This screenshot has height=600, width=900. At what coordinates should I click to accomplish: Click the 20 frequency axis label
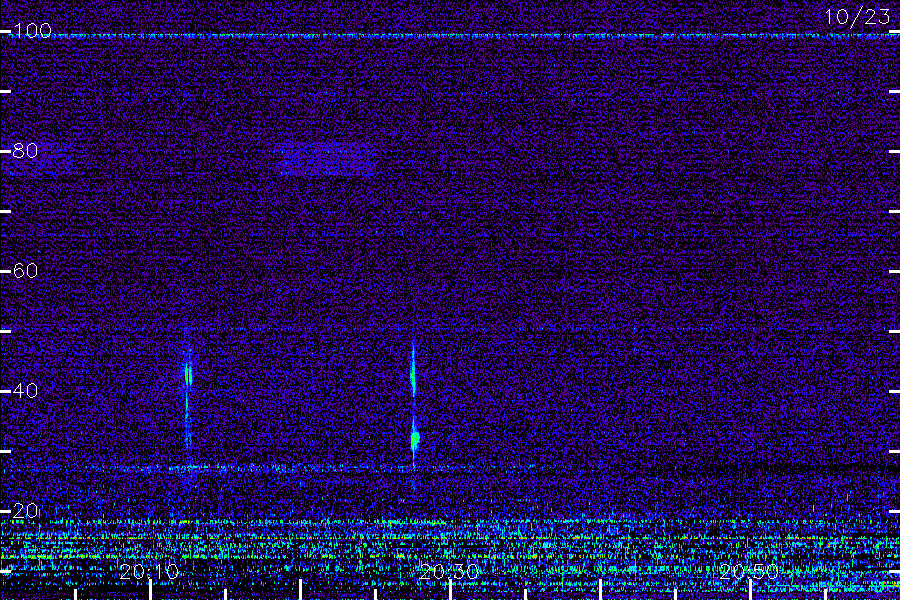[x=25, y=510]
